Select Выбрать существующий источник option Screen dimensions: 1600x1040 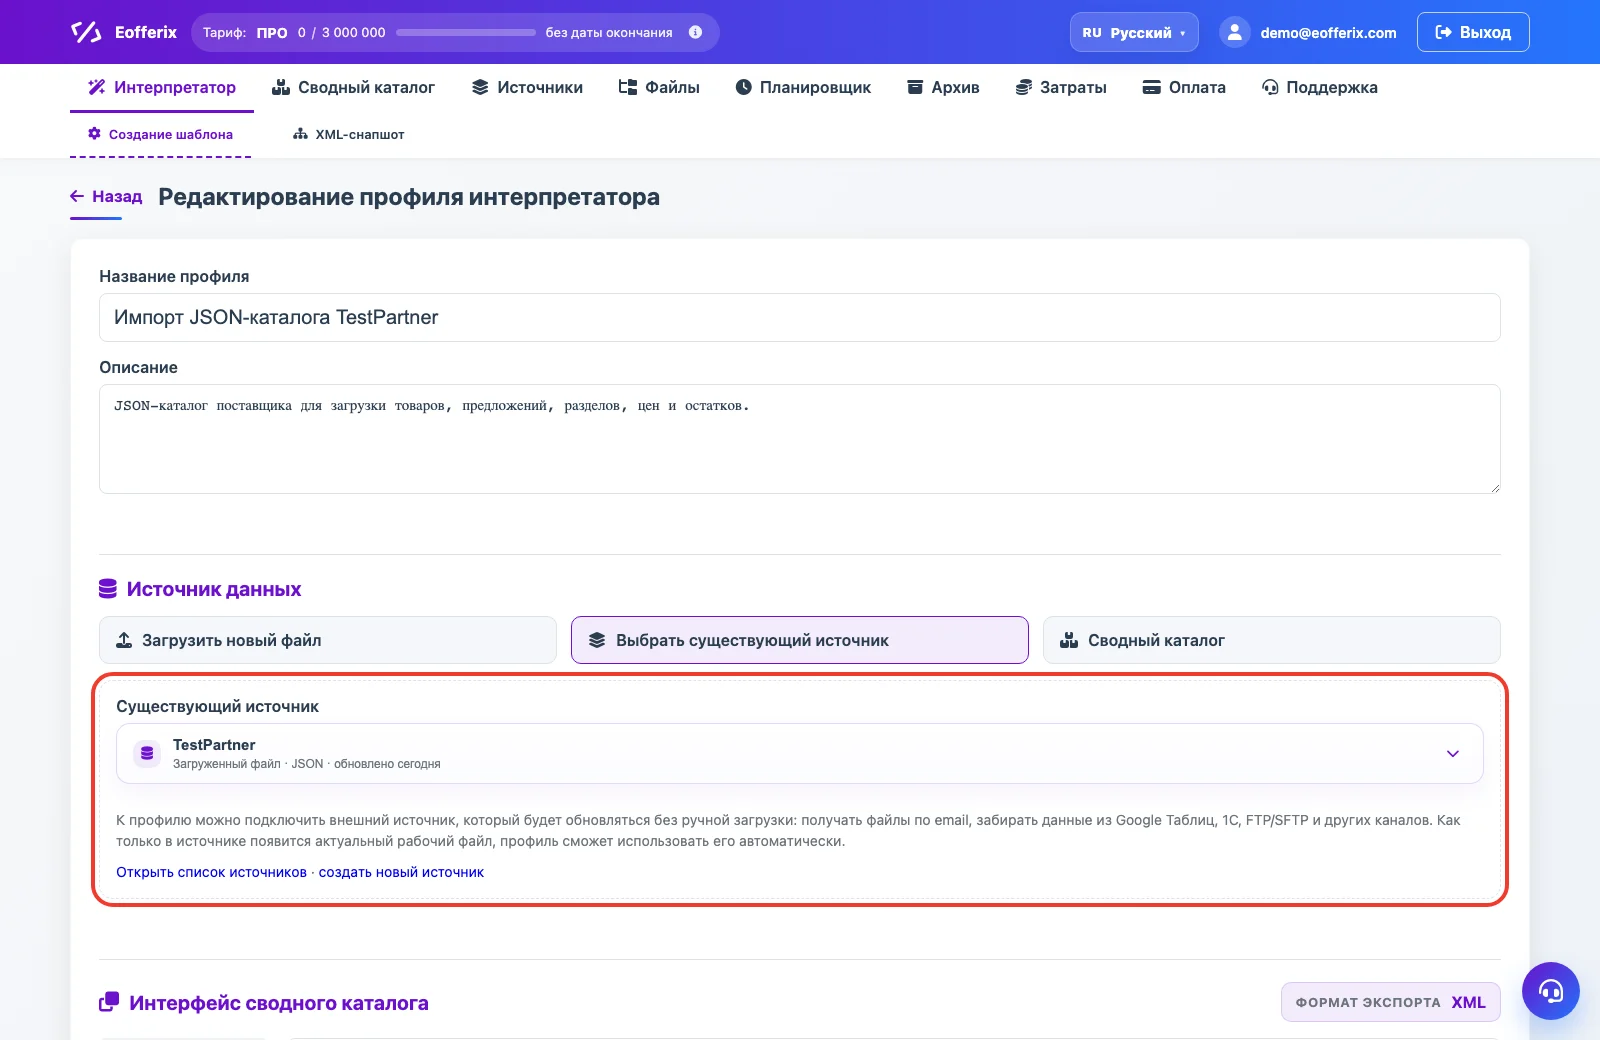pyautogui.click(x=800, y=640)
